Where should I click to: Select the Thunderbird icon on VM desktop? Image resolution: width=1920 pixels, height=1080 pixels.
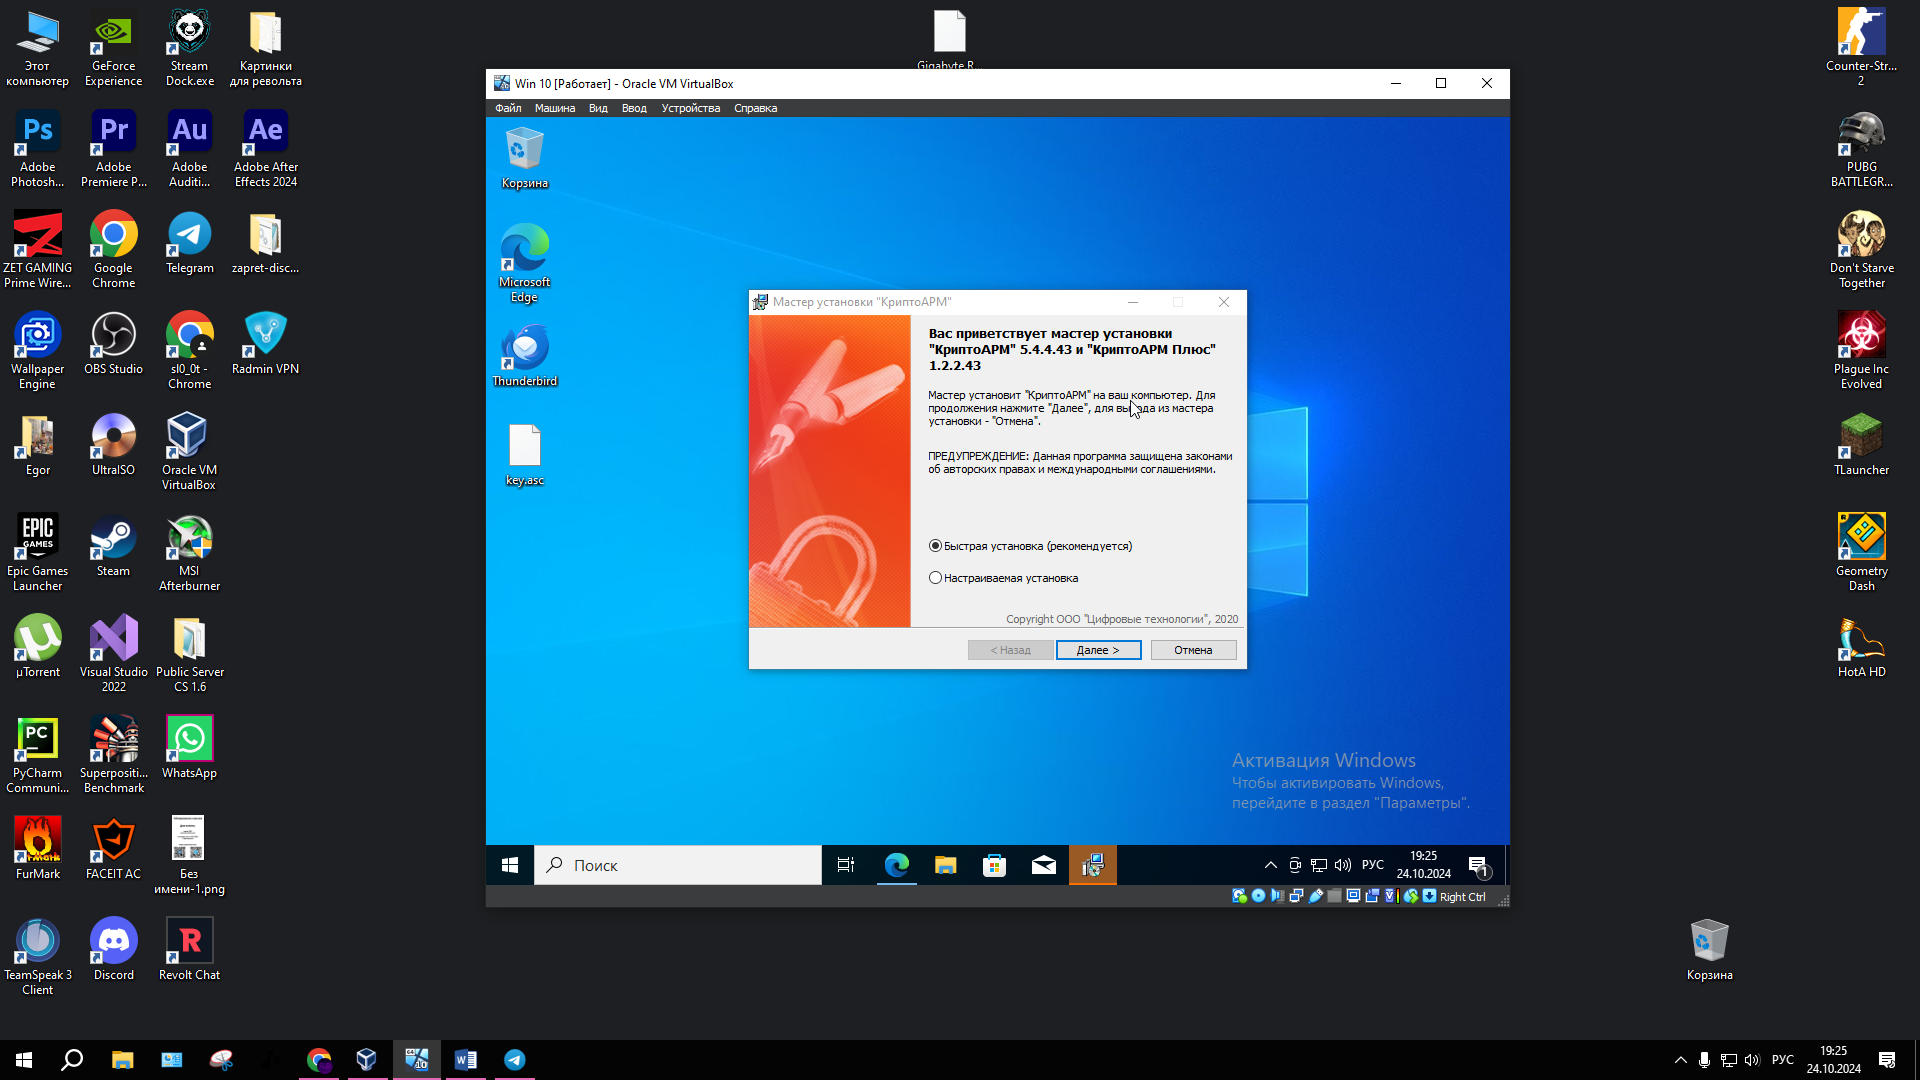coord(524,355)
